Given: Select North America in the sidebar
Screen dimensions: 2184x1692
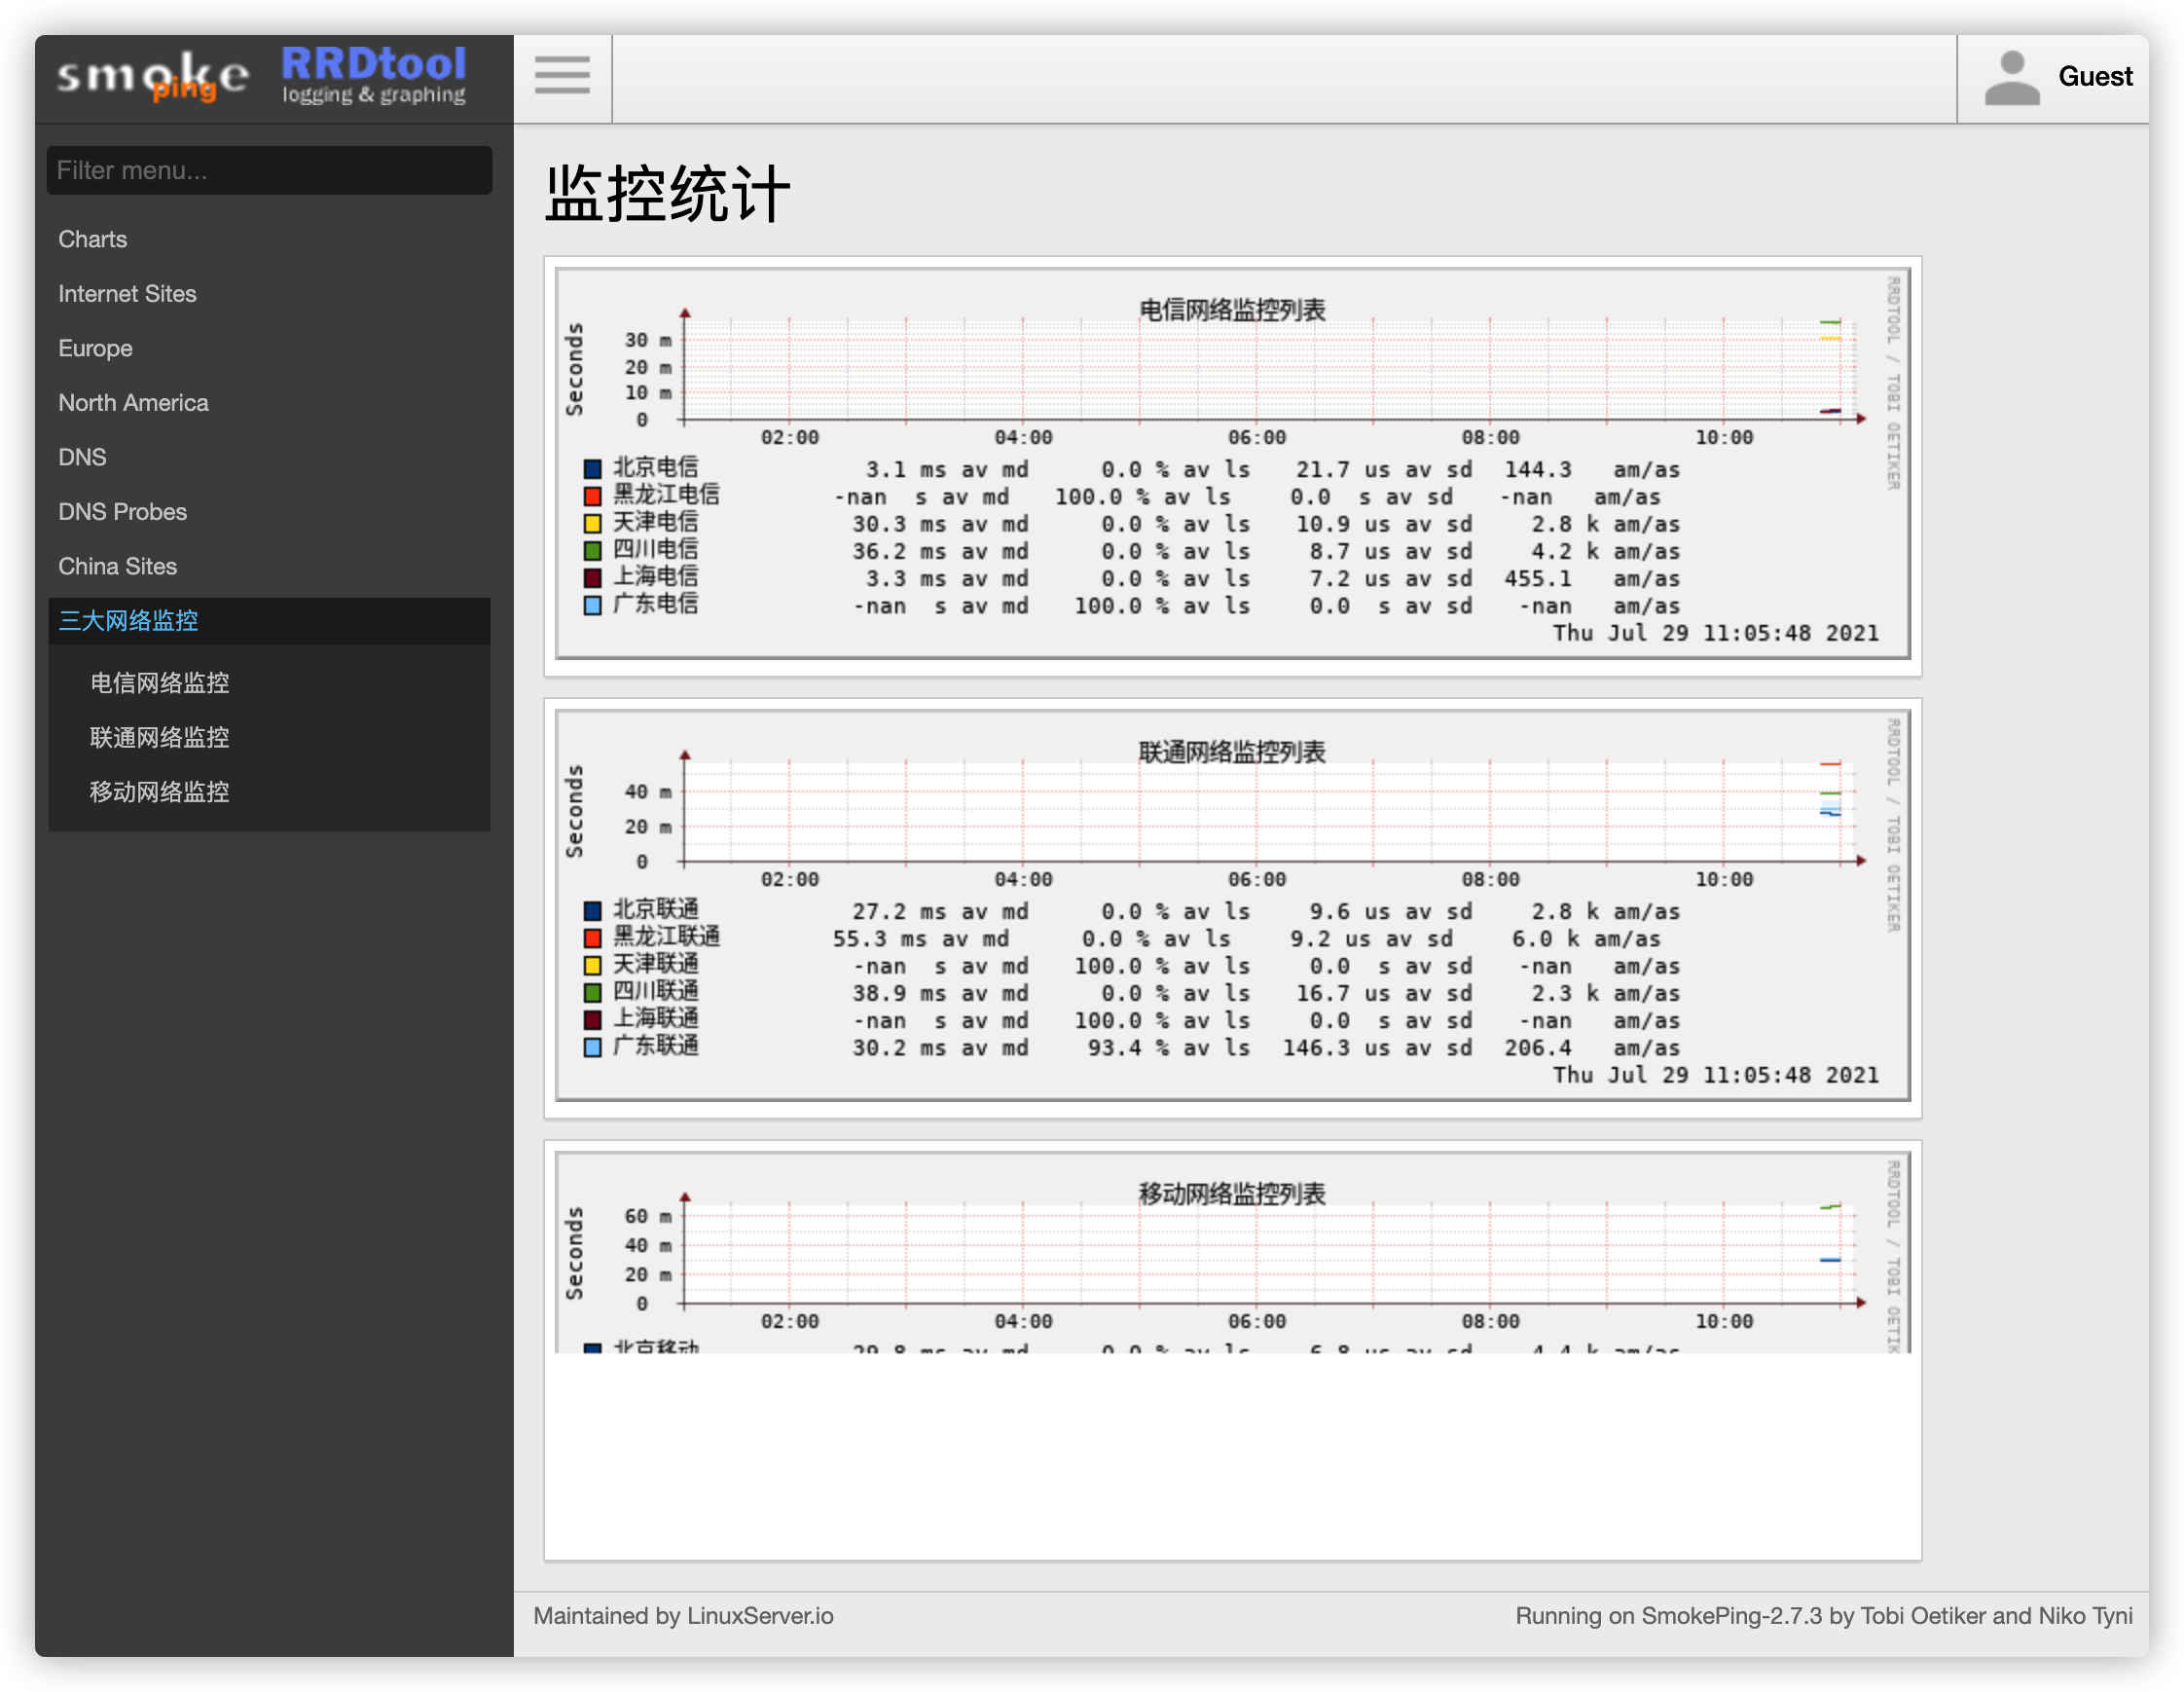Looking at the screenshot, I should [133, 403].
